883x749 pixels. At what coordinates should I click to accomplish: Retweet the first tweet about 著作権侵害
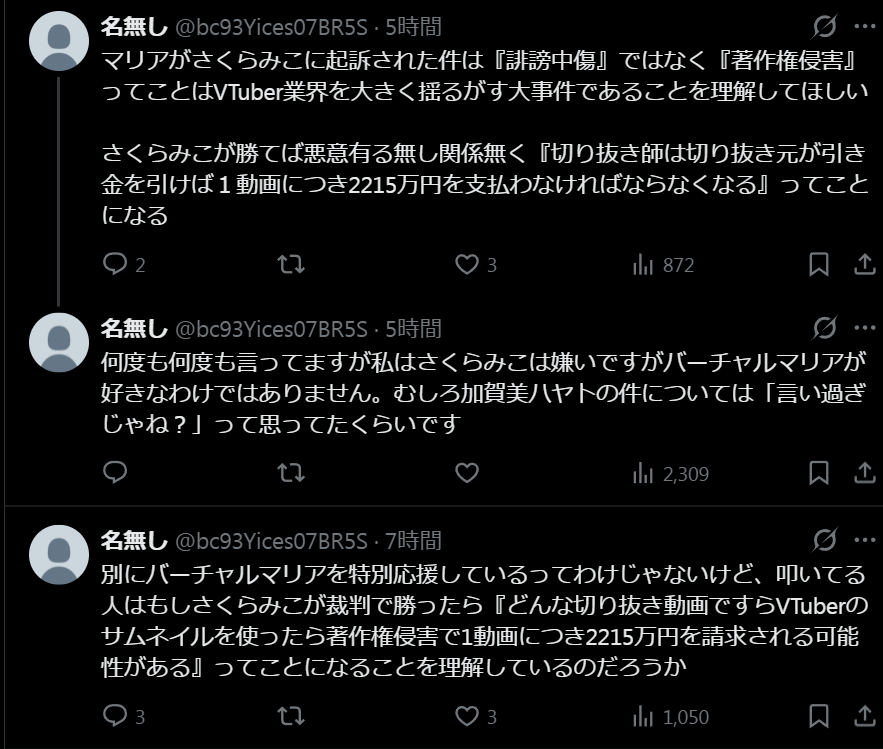click(290, 265)
